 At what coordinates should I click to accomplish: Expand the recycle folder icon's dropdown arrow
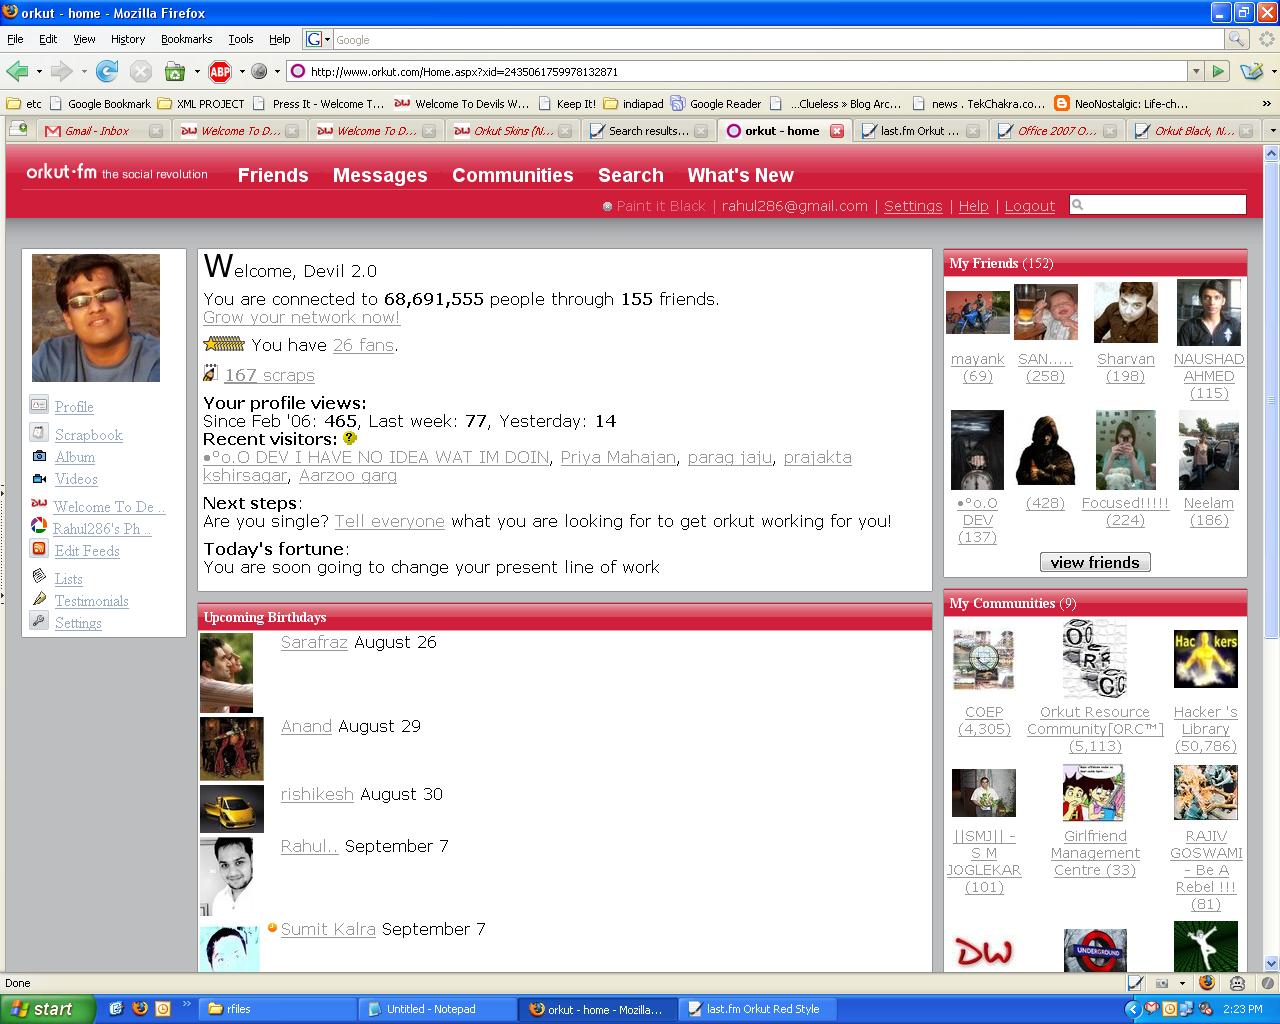click(x=197, y=72)
